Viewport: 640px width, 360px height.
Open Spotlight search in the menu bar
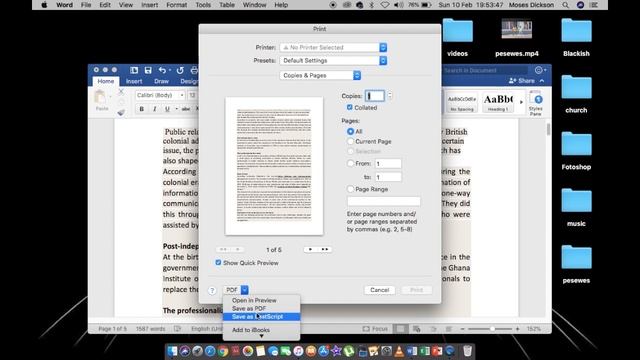(565, 5)
